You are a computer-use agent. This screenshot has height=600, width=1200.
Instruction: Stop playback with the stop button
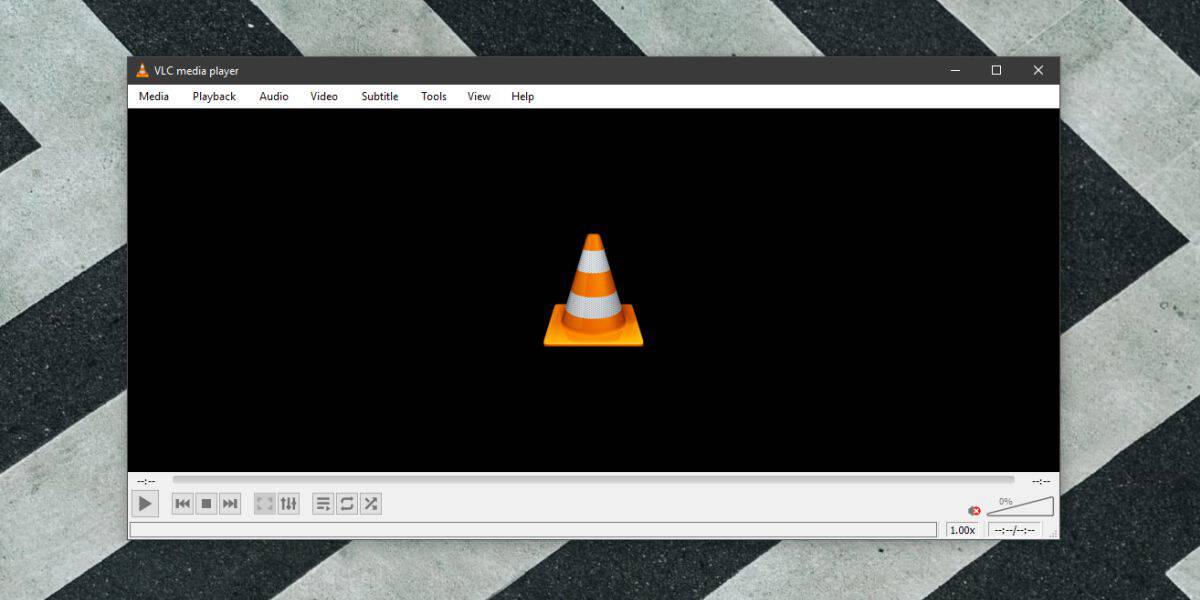206,503
